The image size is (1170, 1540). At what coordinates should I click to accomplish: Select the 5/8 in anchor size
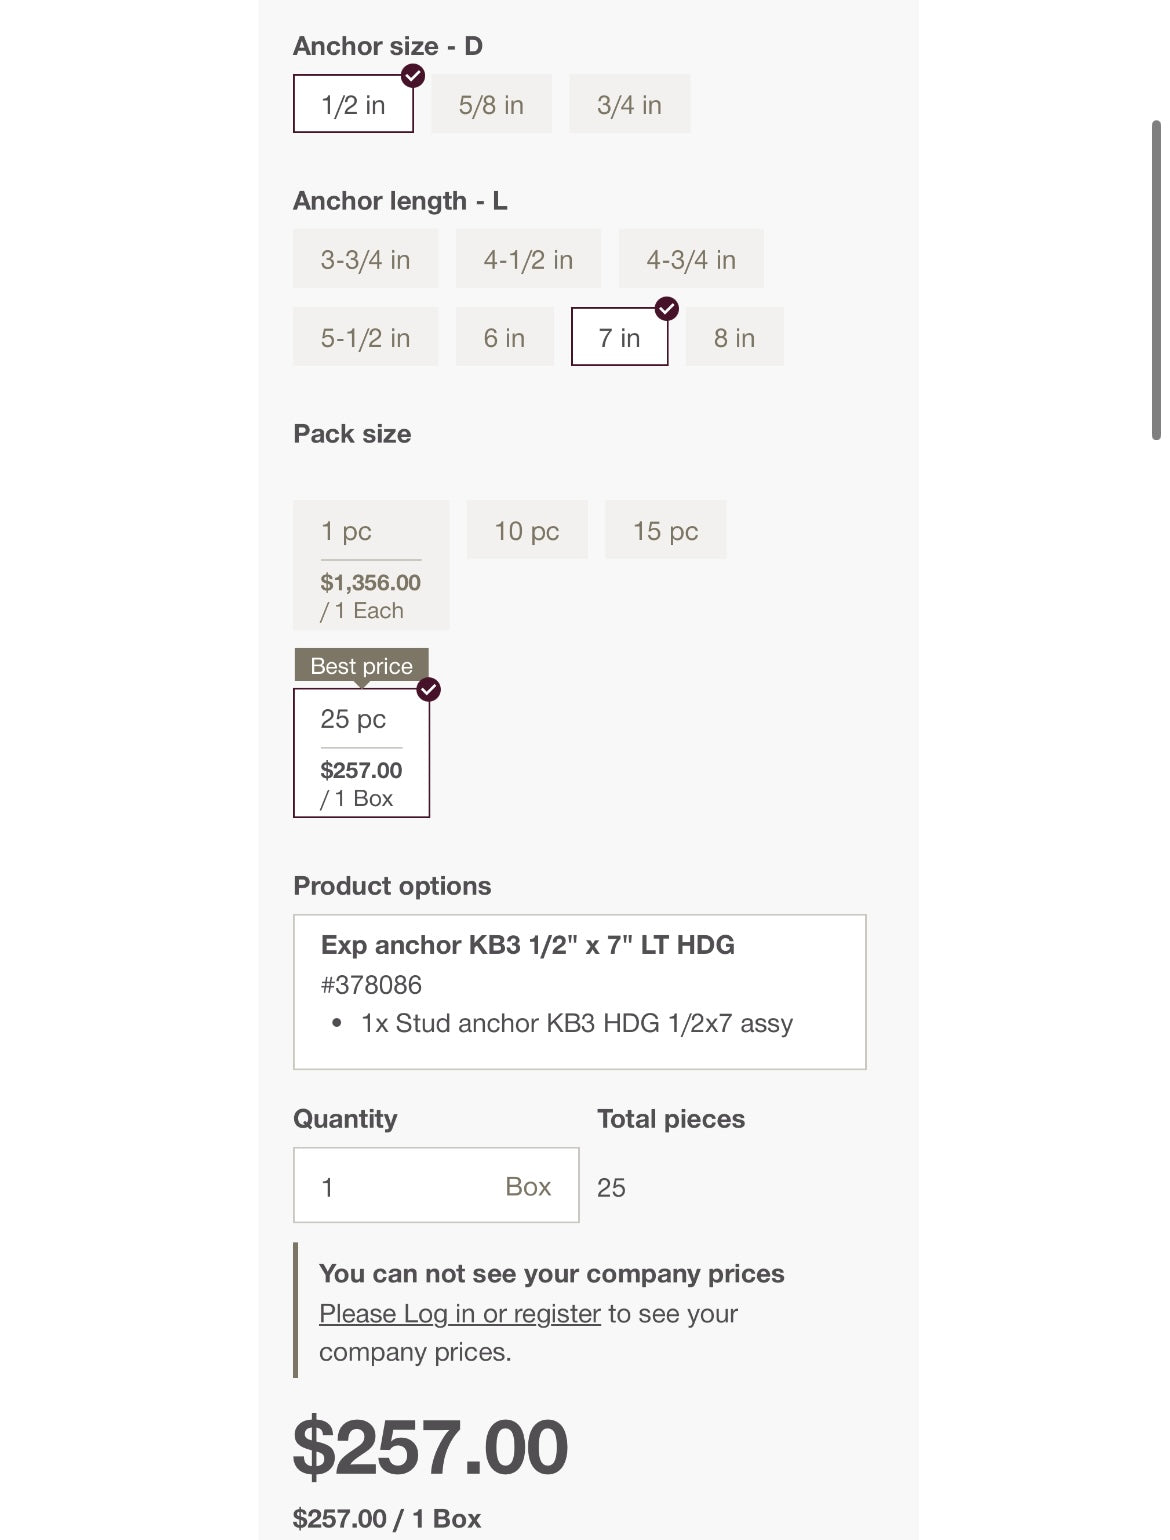pos(491,104)
